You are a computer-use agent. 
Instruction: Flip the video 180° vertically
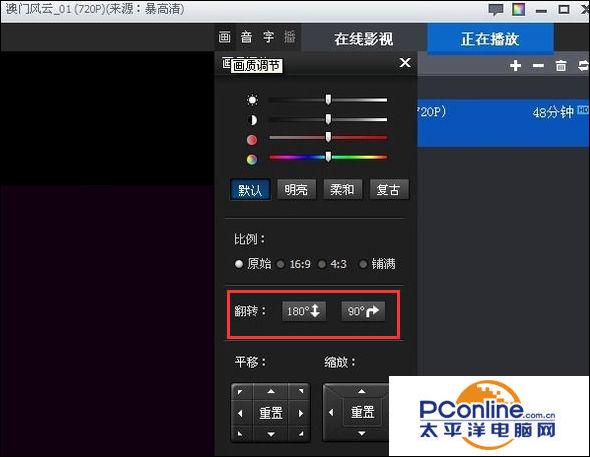pos(304,311)
